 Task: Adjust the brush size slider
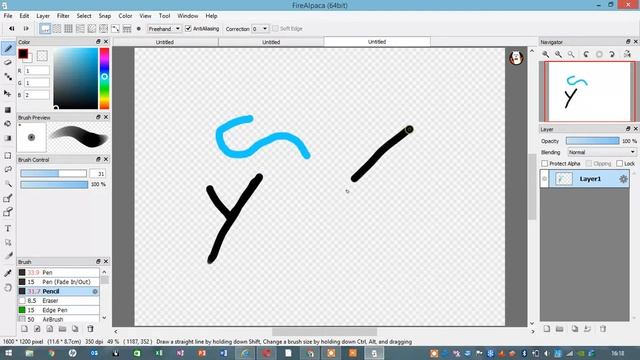point(53,173)
